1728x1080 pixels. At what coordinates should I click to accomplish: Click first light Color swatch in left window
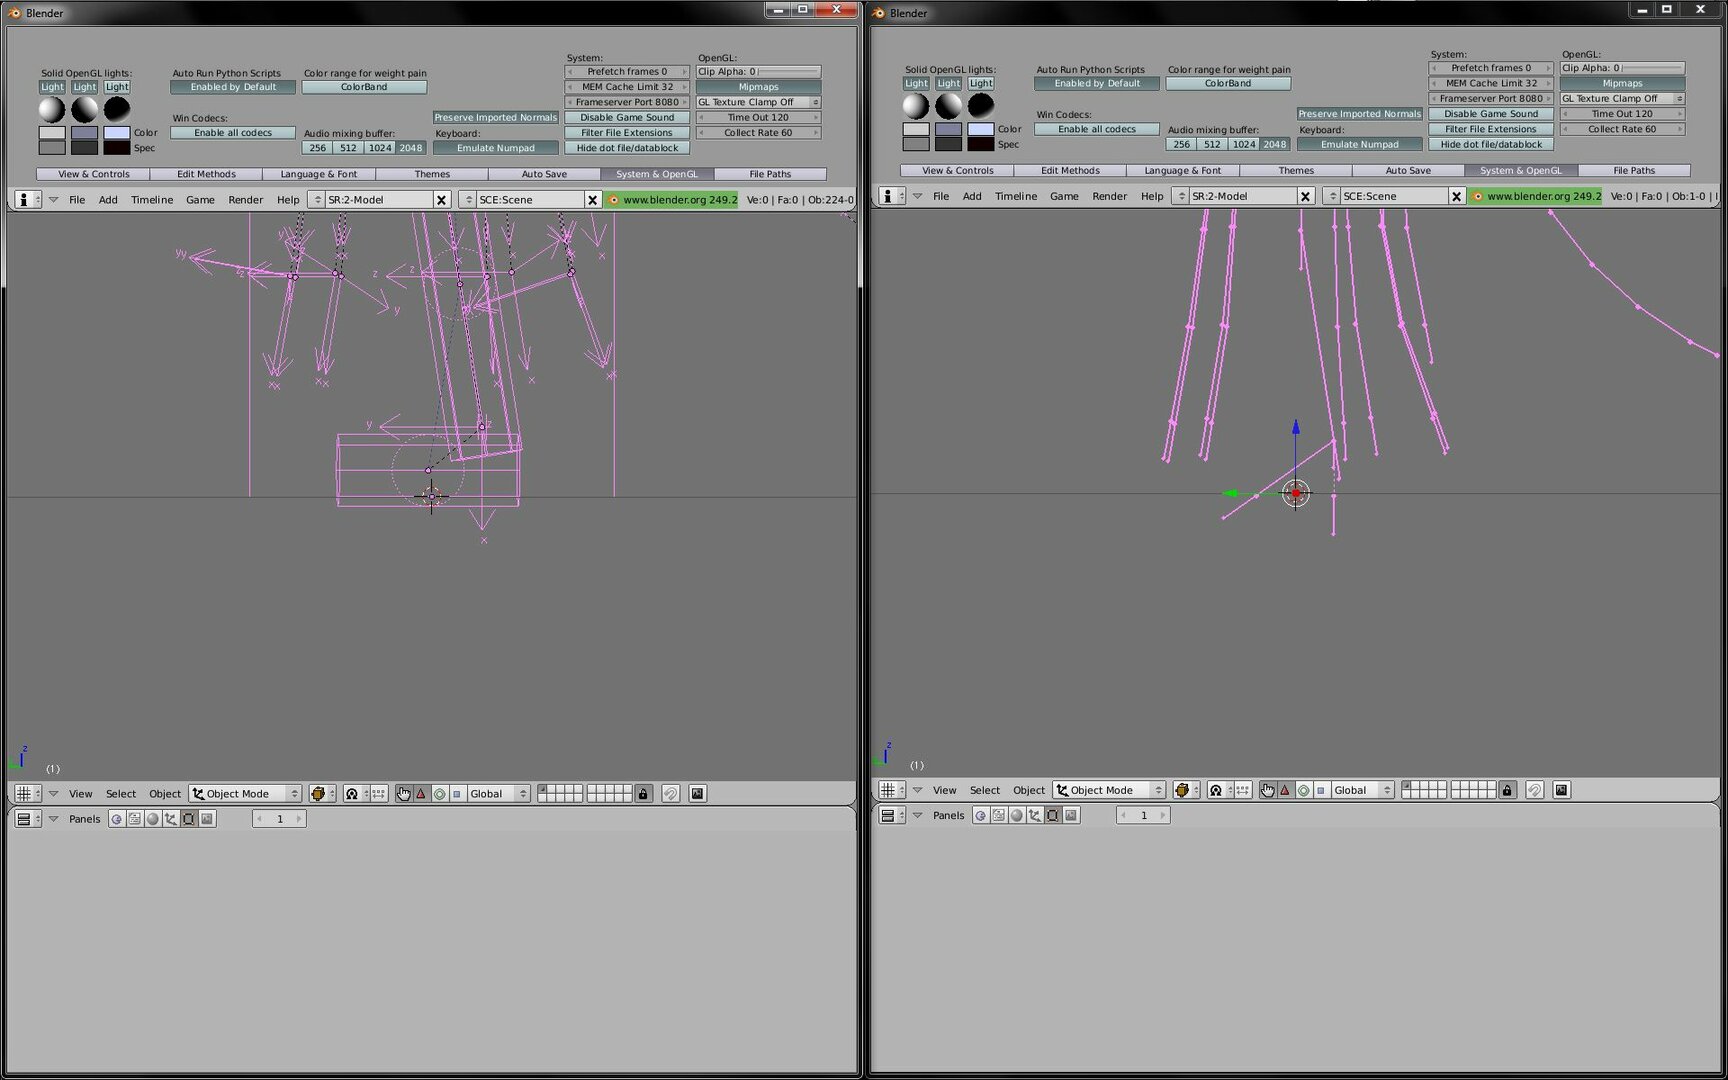(x=52, y=133)
